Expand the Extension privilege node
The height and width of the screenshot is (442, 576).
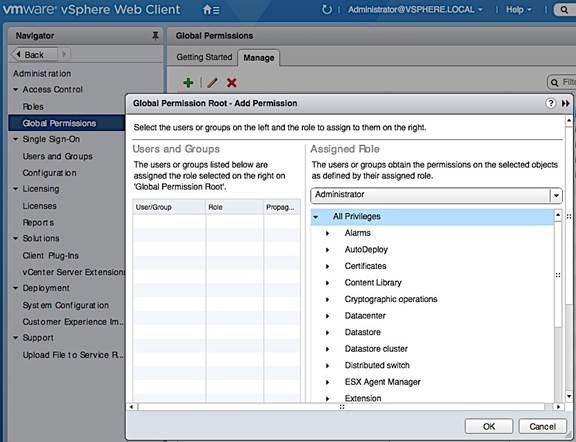(x=327, y=398)
